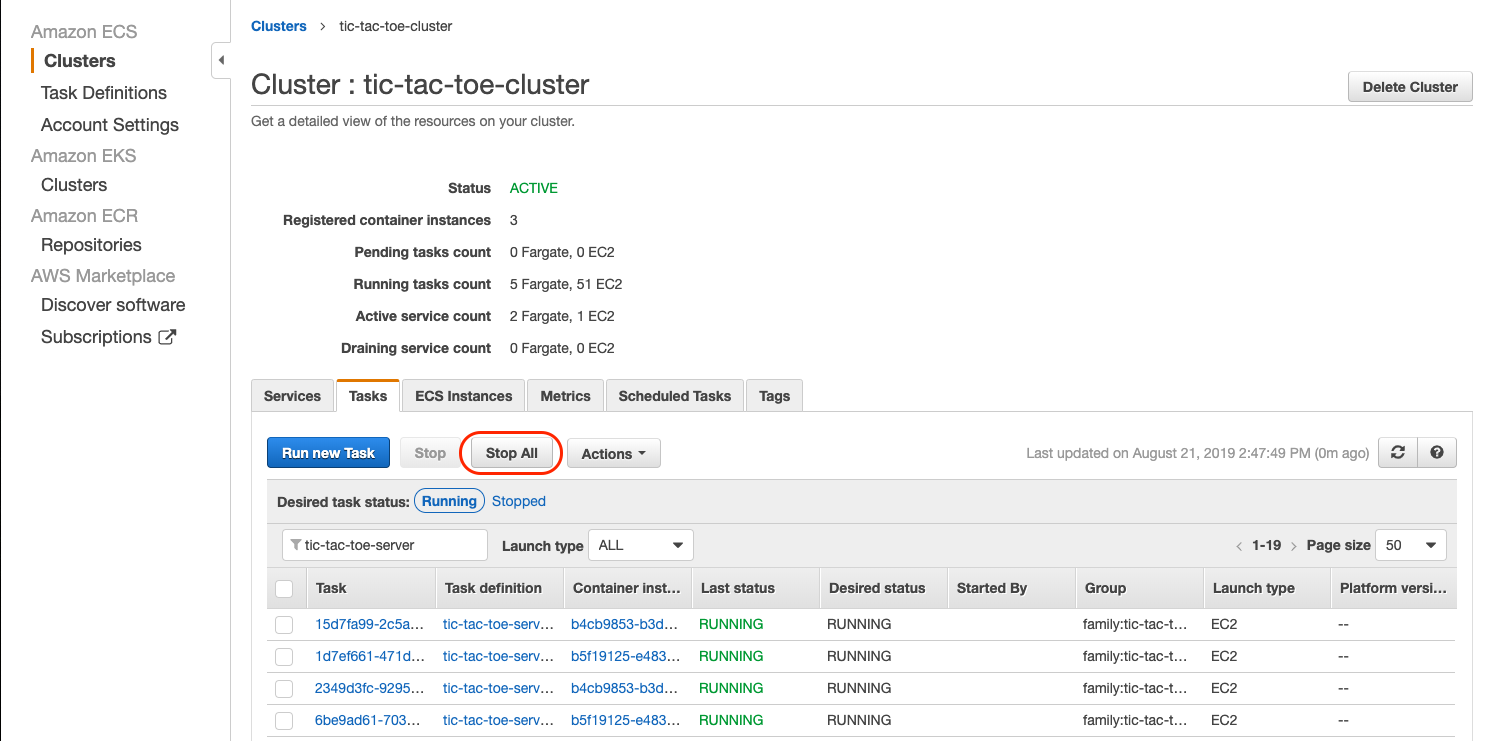The image size is (1490, 741).
Task: Click Clusters breadcrumb link
Action: (x=279, y=26)
